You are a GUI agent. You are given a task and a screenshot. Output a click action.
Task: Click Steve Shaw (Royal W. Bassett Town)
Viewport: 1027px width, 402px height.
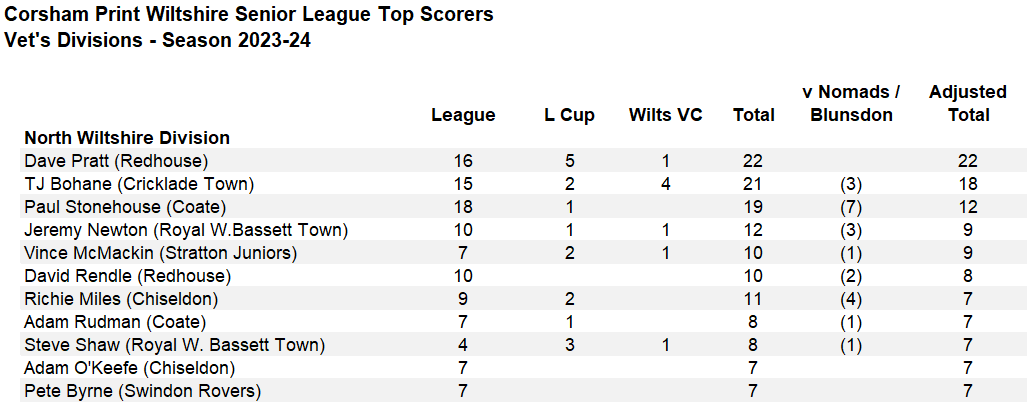pyautogui.click(x=175, y=345)
